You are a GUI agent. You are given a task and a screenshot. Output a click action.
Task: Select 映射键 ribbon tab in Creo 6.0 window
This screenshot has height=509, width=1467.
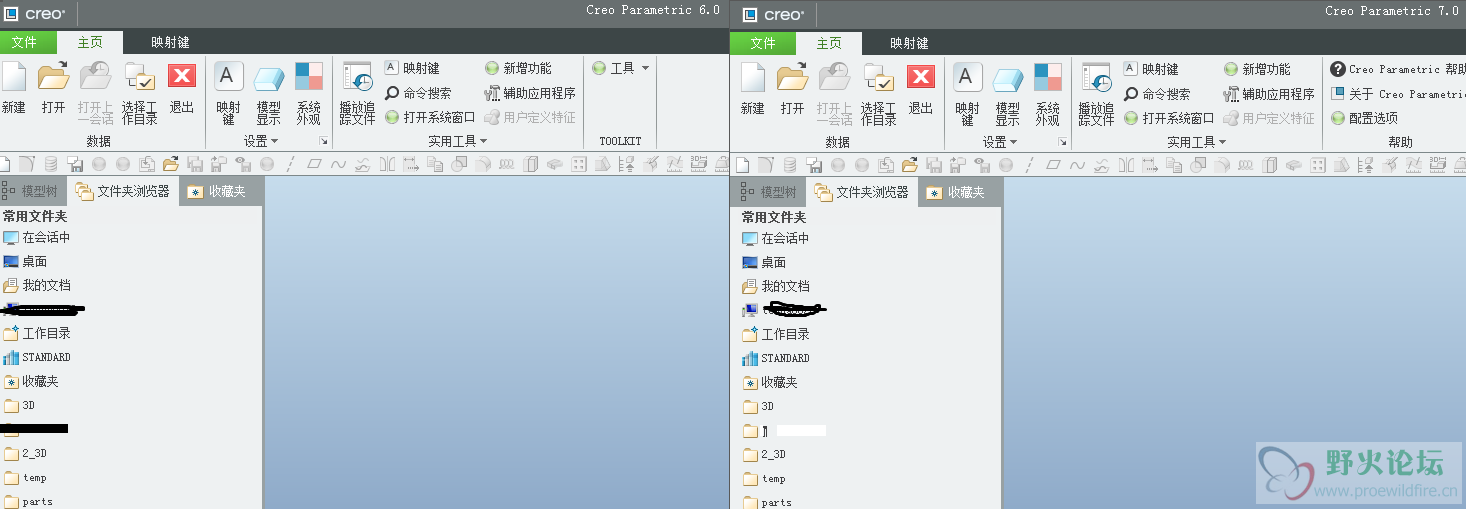[170, 43]
